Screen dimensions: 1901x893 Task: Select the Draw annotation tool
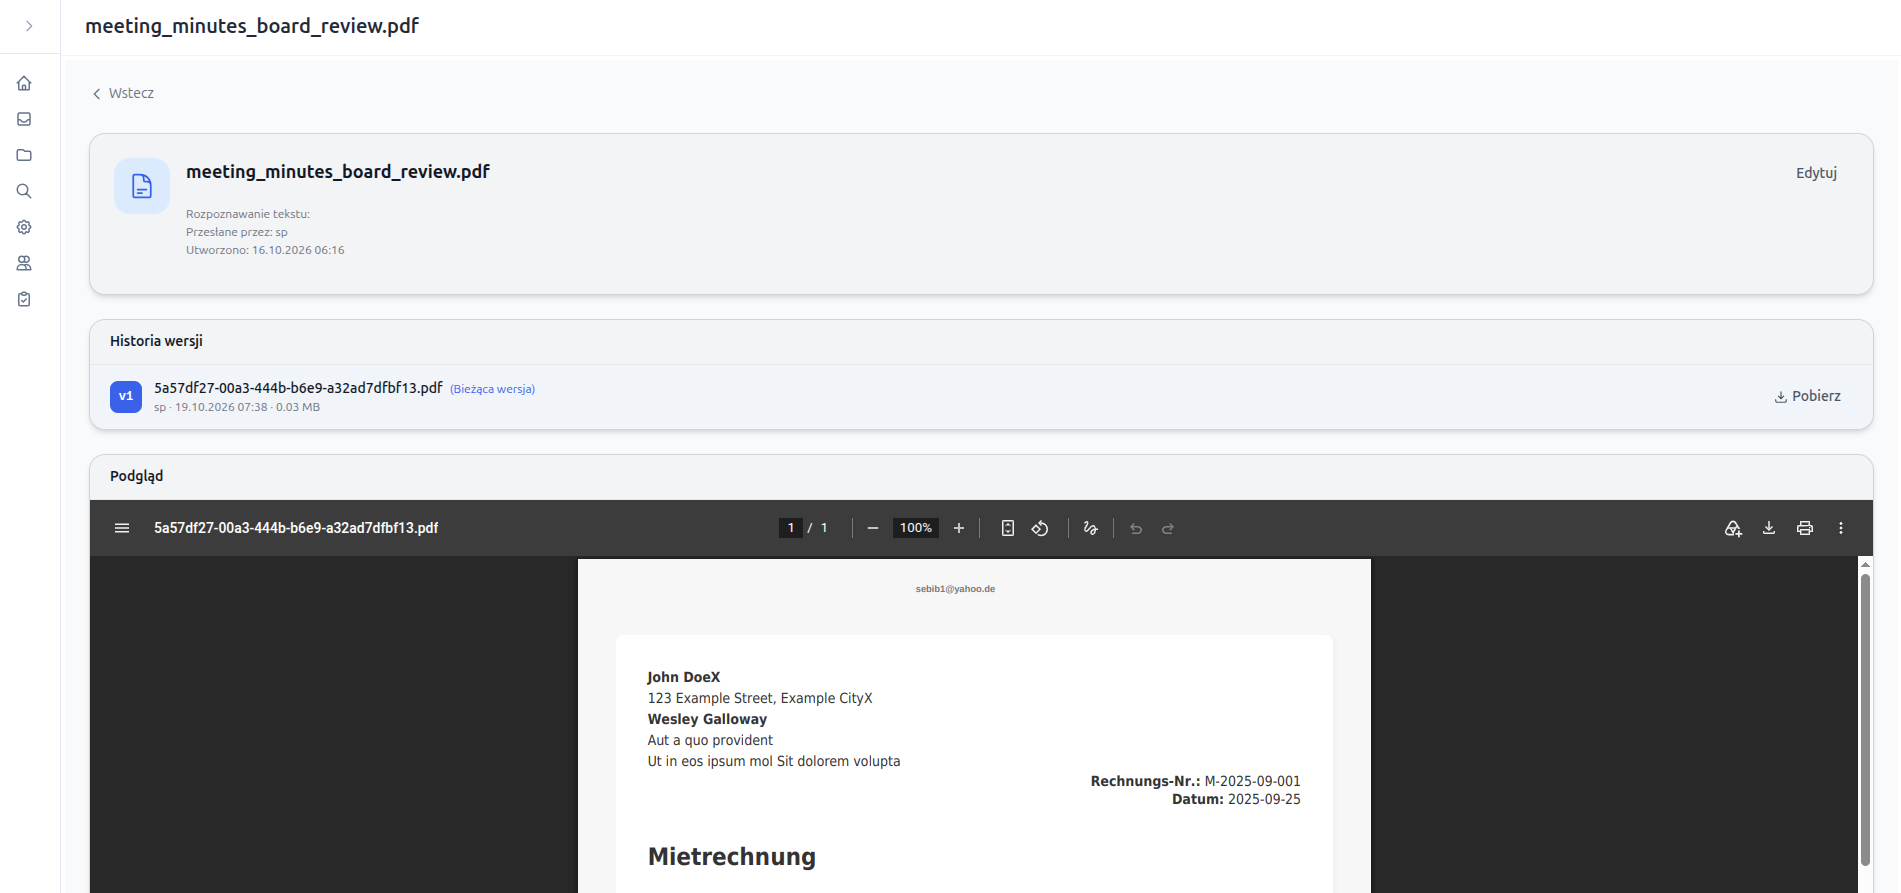[x=1091, y=528]
